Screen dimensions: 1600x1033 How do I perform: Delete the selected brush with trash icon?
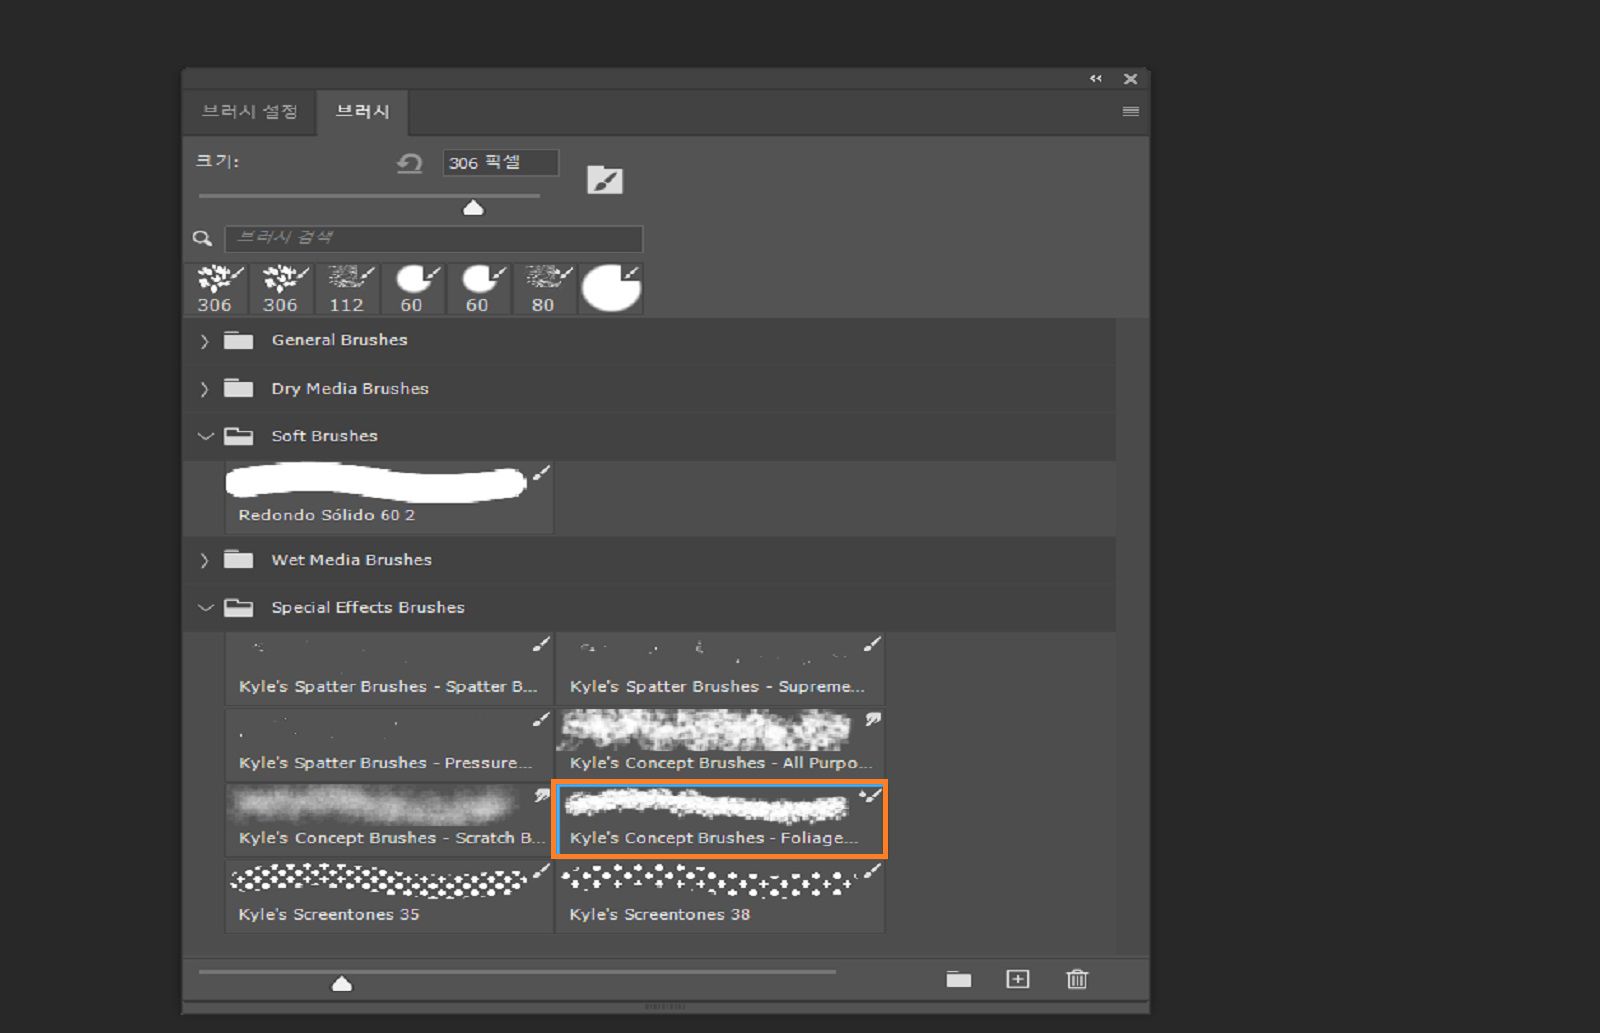1077,979
